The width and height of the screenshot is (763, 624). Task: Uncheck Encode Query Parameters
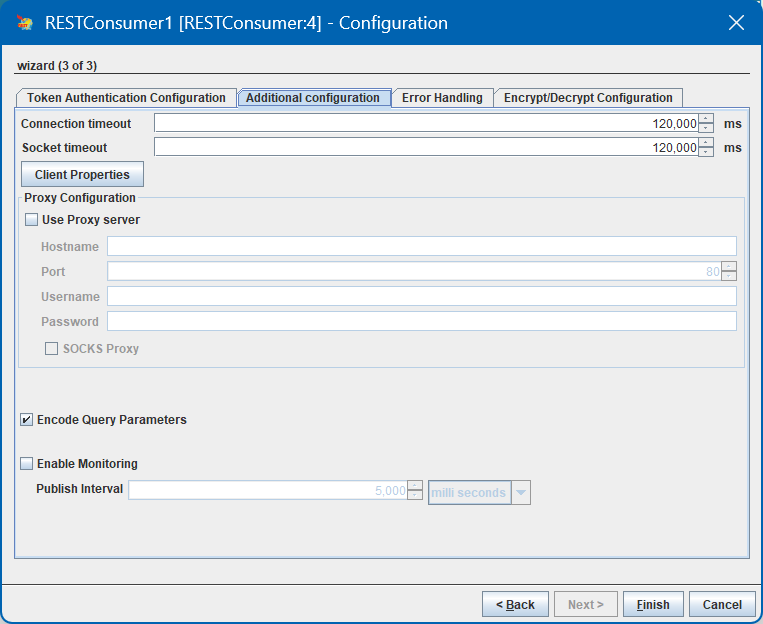tap(26, 420)
